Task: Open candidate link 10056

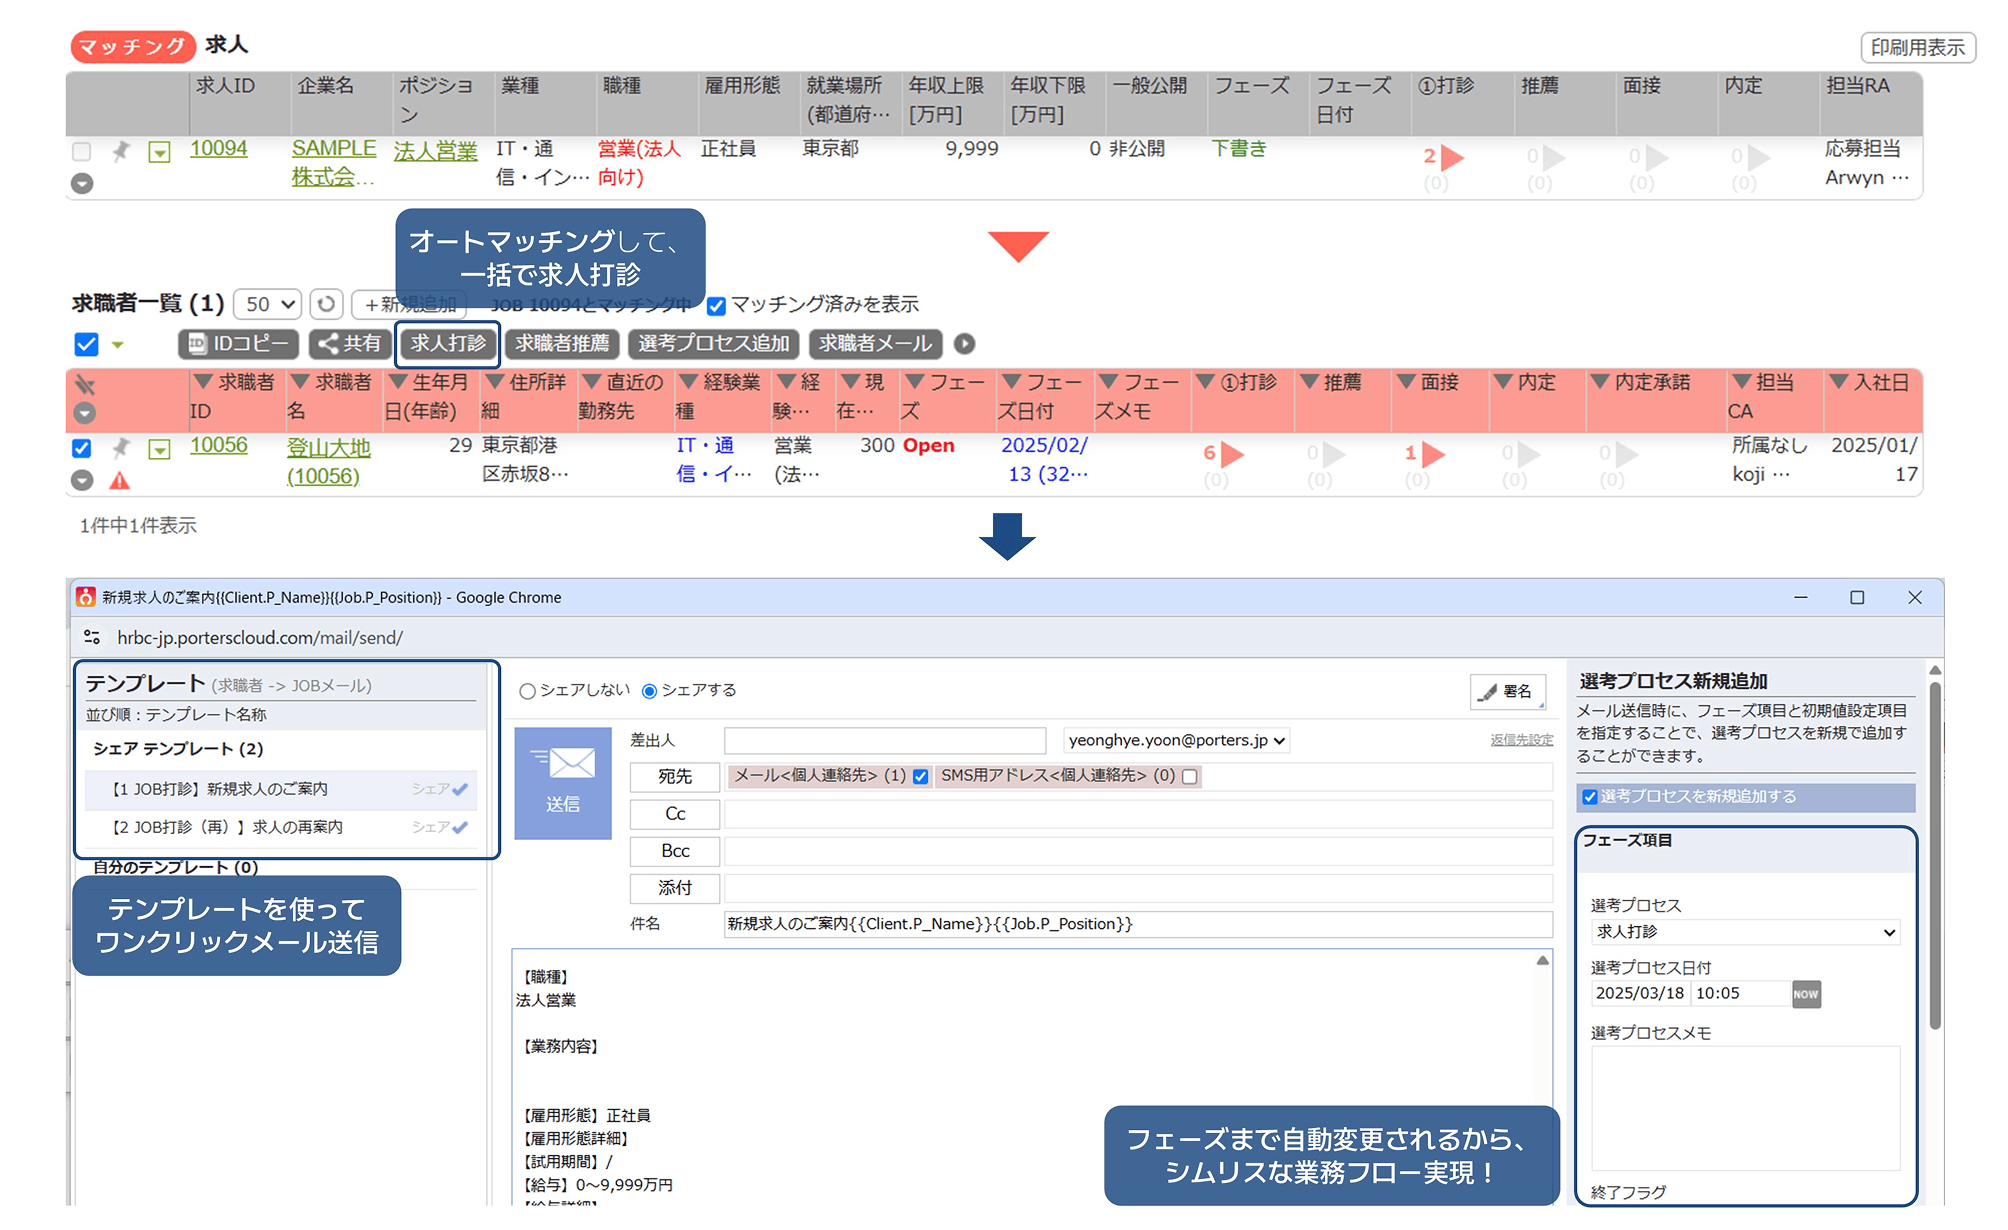Action: click(x=218, y=445)
